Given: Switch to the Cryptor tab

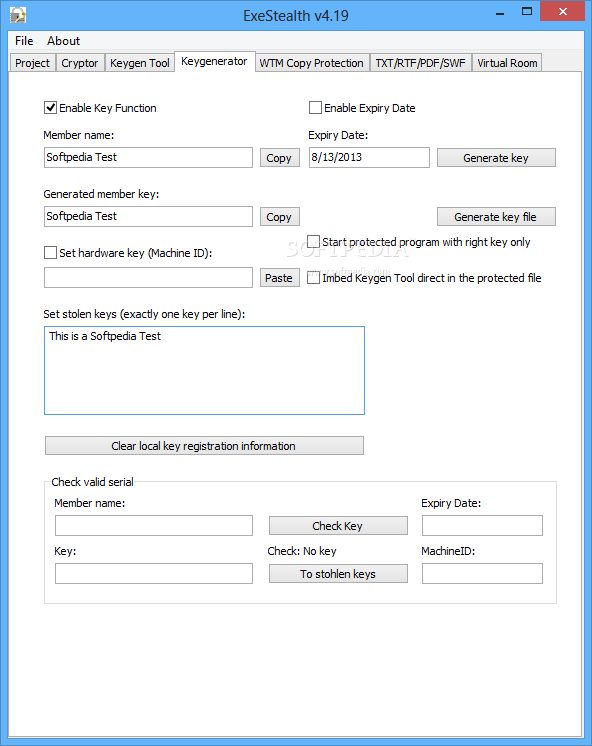Looking at the screenshot, I should tap(79, 63).
